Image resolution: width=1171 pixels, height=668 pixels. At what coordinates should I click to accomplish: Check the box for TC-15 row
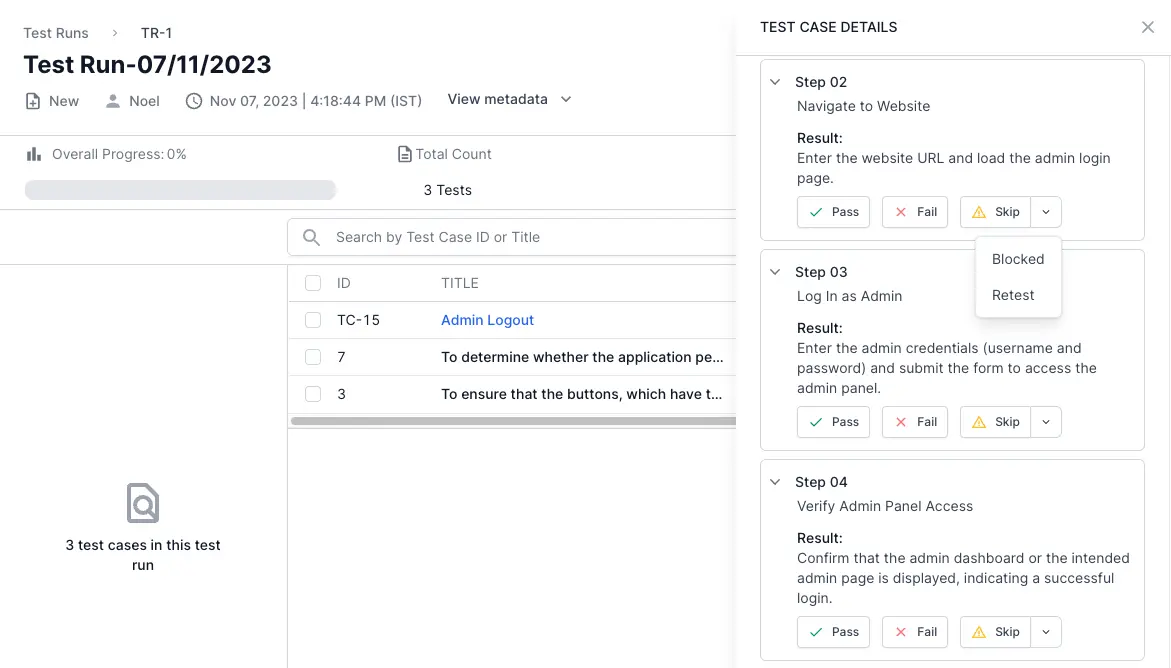313,320
